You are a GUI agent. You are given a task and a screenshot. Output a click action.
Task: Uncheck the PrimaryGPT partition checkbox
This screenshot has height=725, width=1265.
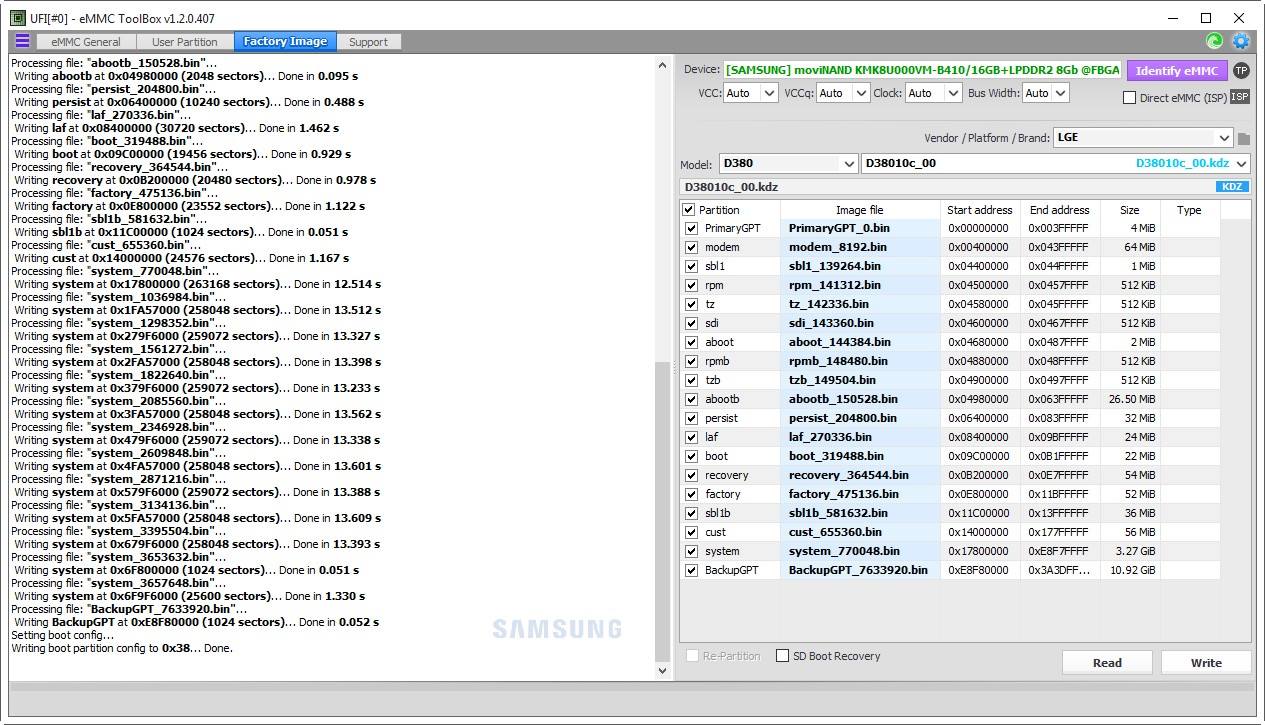coord(691,228)
